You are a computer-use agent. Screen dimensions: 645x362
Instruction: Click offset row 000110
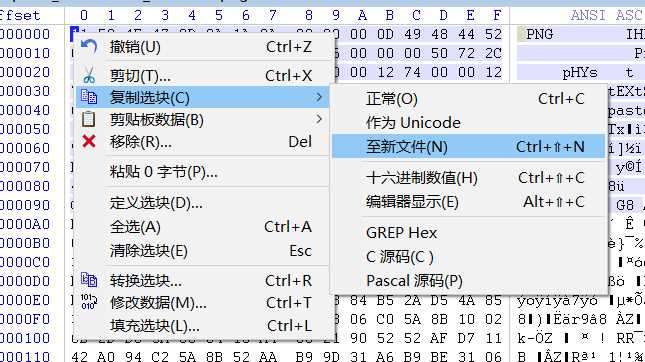click(25, 357)
